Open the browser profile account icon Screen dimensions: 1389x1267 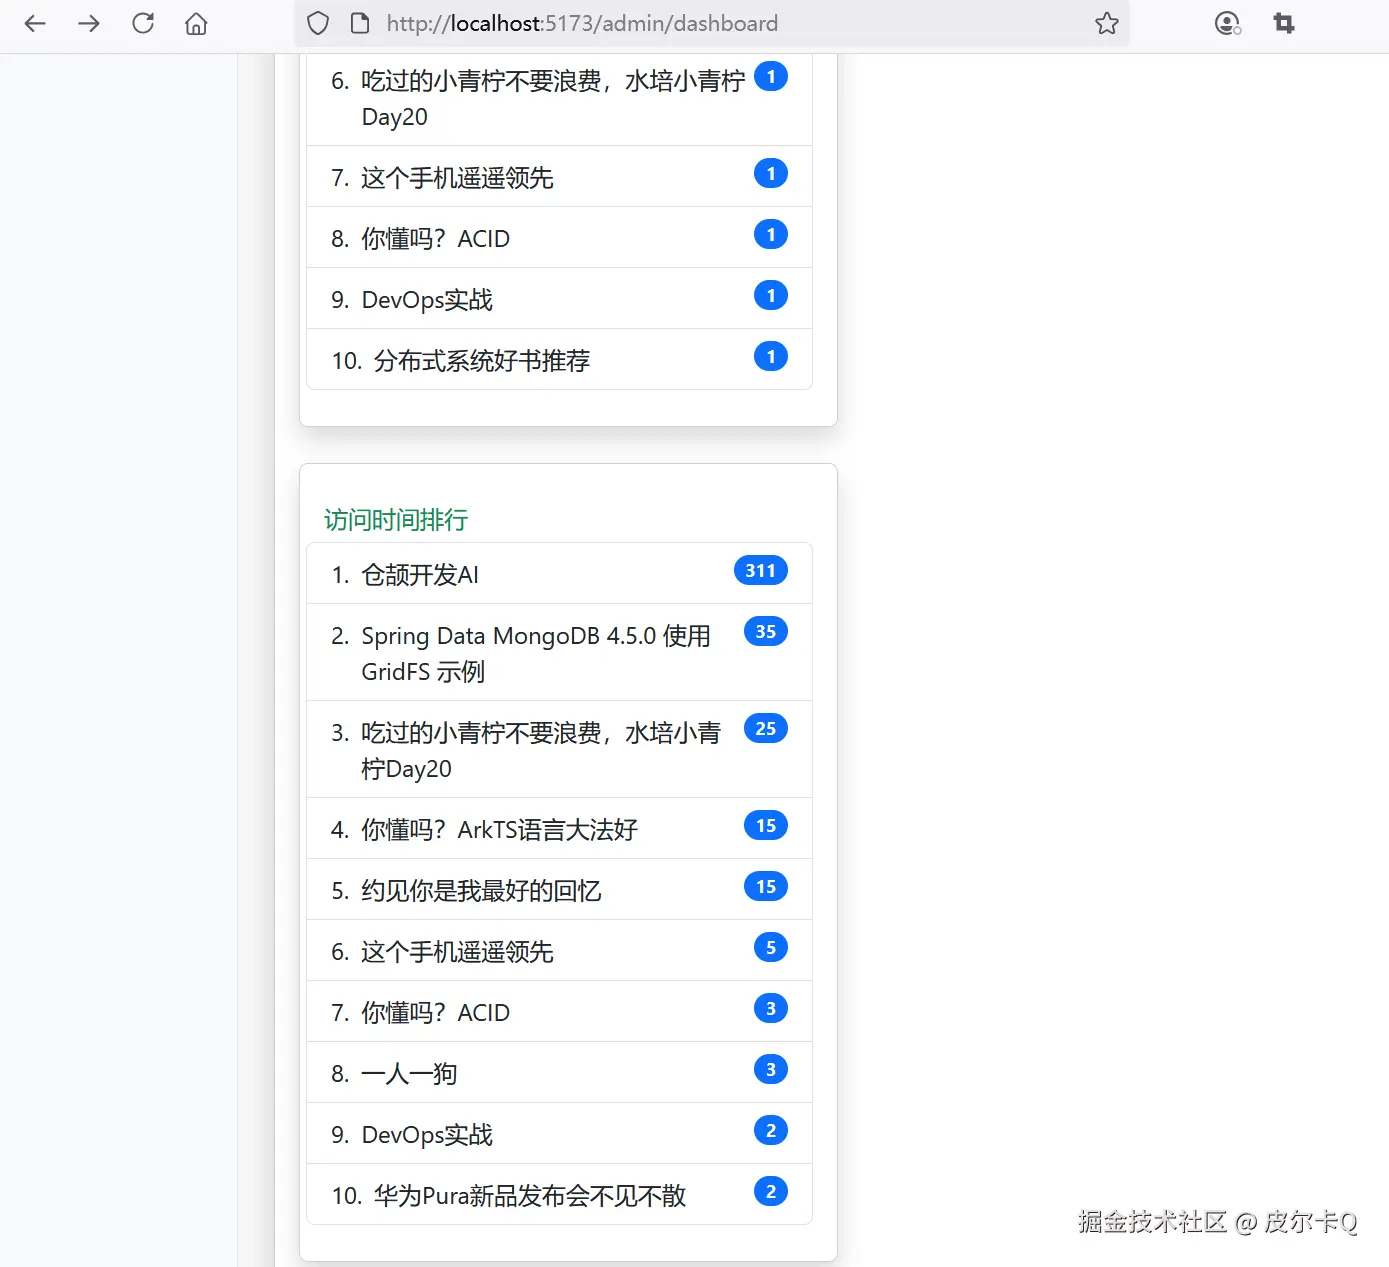tap(1227, 23)
